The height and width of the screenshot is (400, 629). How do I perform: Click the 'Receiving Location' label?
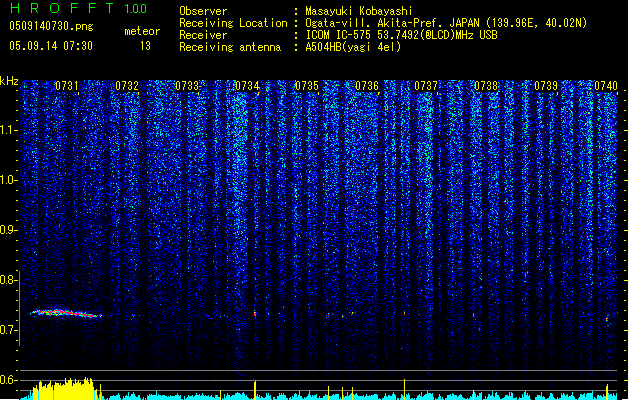[233, 23]
